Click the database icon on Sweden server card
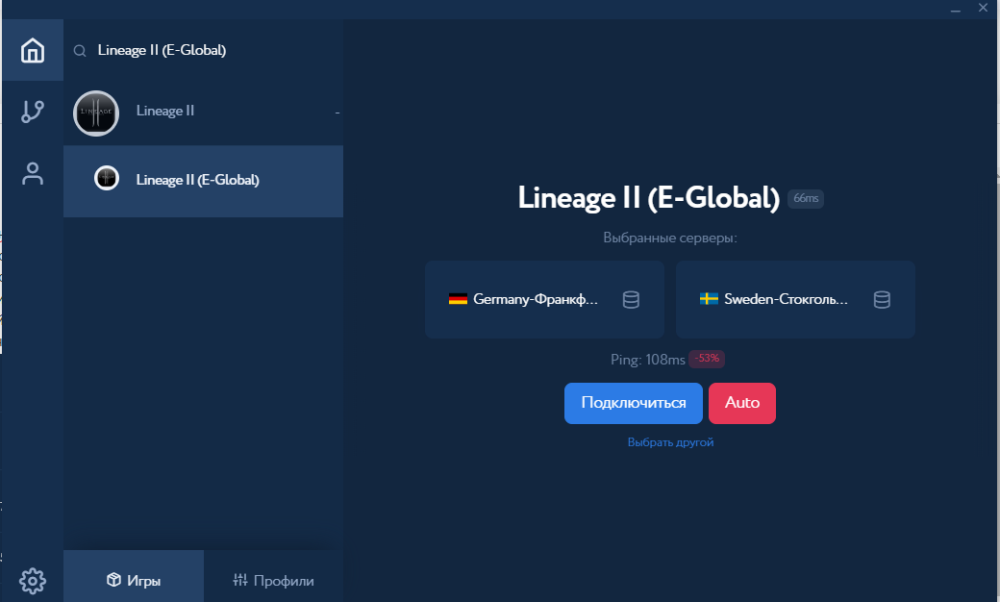Image resolution: width=1000 pixels, height=602 pixels. click(x=881, y=299)
